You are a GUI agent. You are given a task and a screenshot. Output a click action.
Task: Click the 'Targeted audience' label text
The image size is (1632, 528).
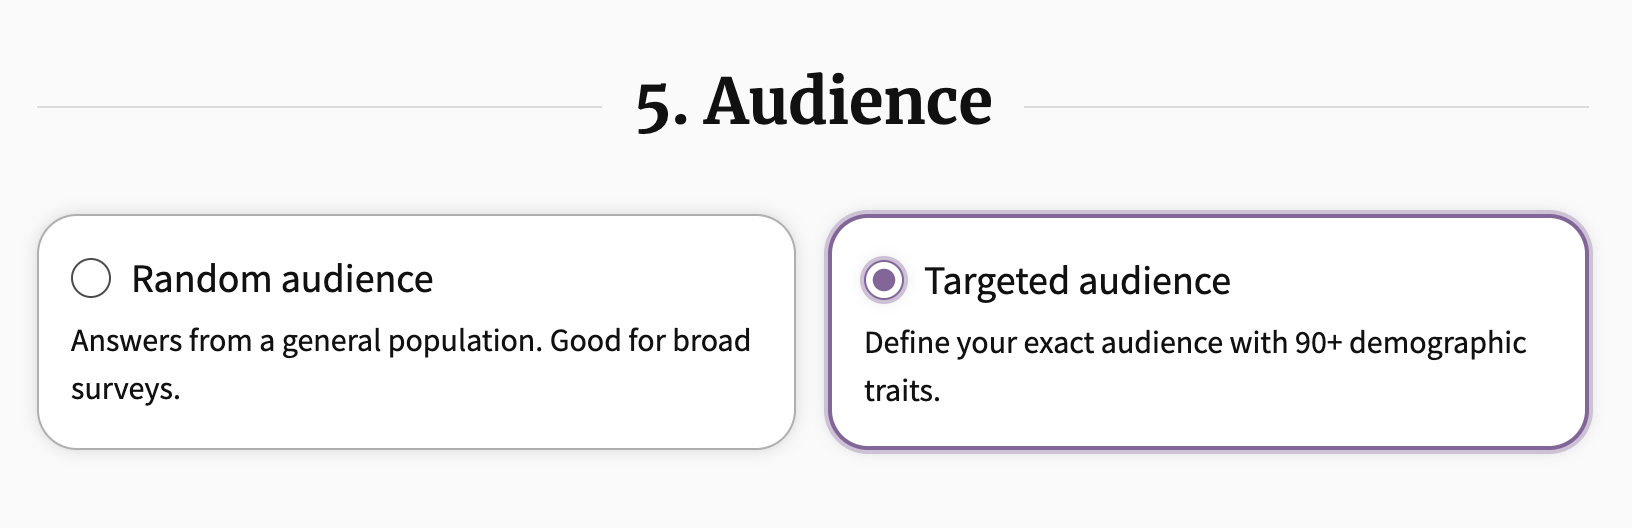click(1077, 281)
